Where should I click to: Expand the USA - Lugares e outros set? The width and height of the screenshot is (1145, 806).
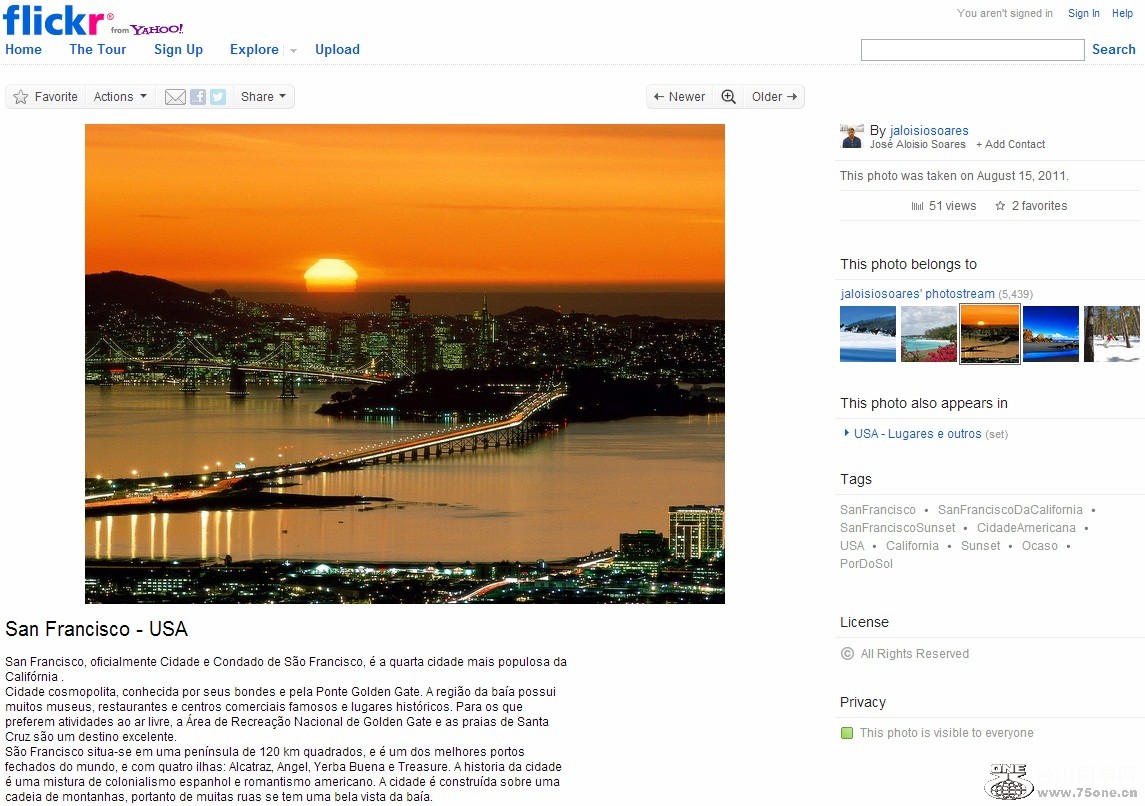pyautogui.click(x=846, y=434)
